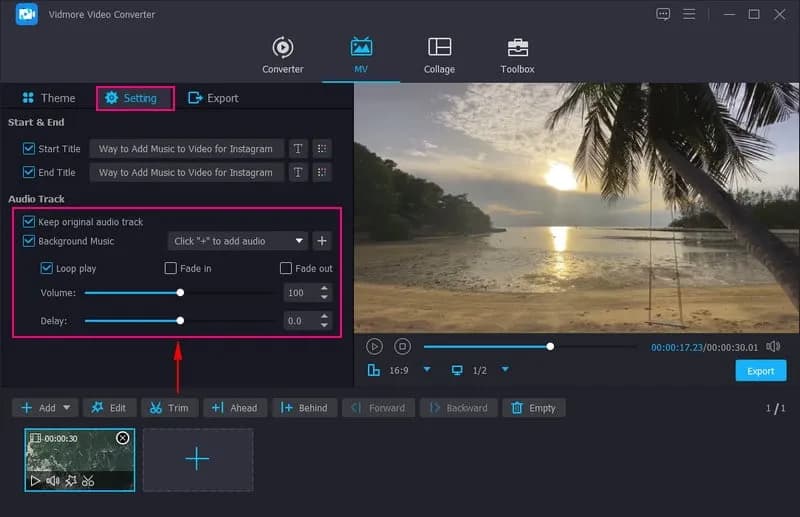
Task: Click the play button under video preview
Action: point(374,346)
